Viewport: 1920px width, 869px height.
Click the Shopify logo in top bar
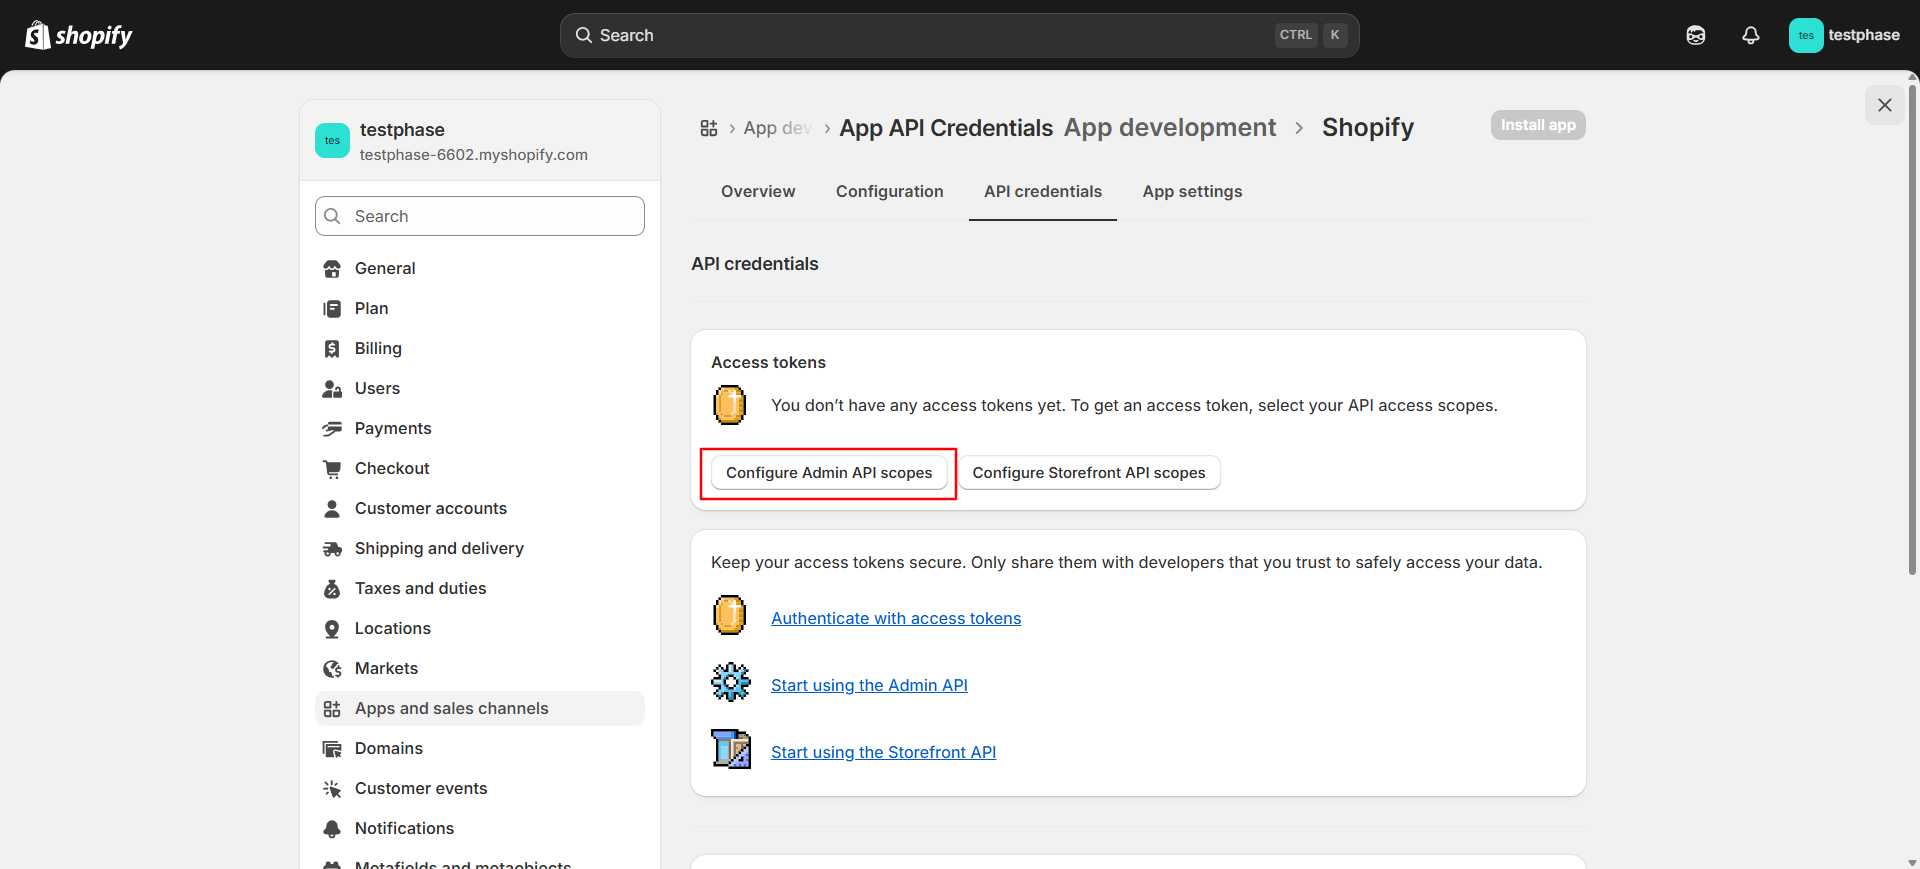tap(79, 35)
